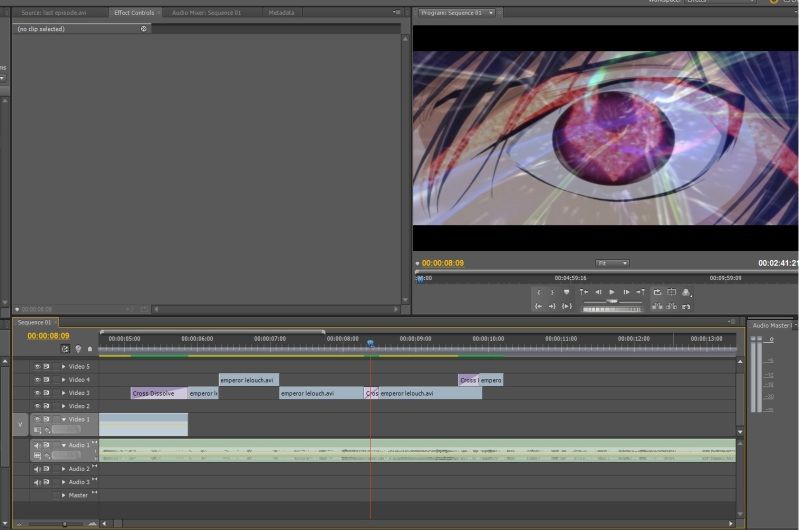The height and width of the screenshot is (530, 799).
Task: Step back one frame
Action: coord(598,292)
